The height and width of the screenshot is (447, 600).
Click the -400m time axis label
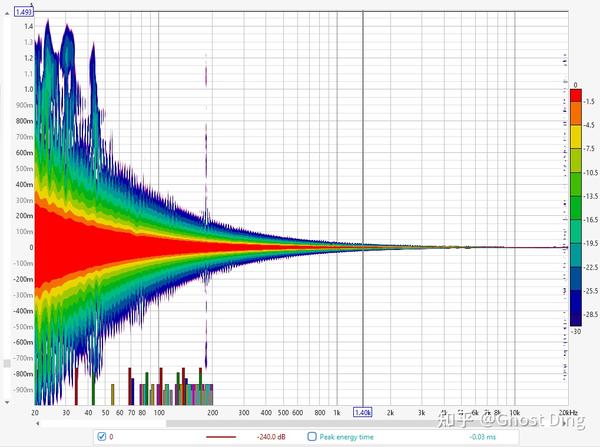(23, 311)
